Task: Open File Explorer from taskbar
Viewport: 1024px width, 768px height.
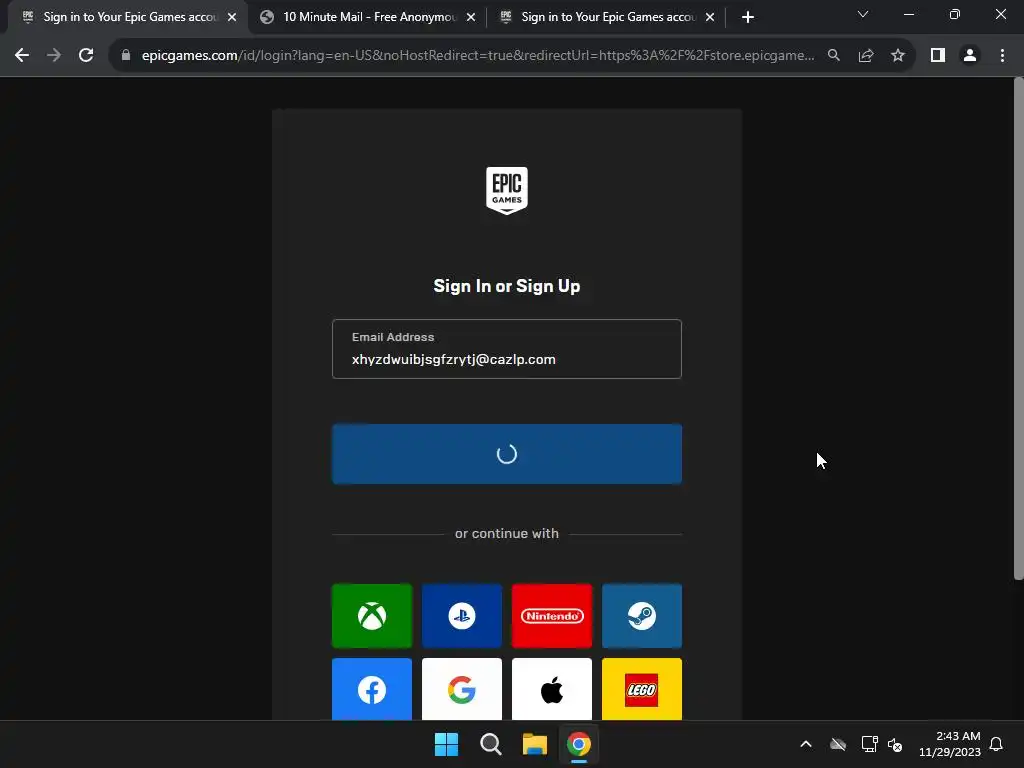Action: tap(534, 744)
